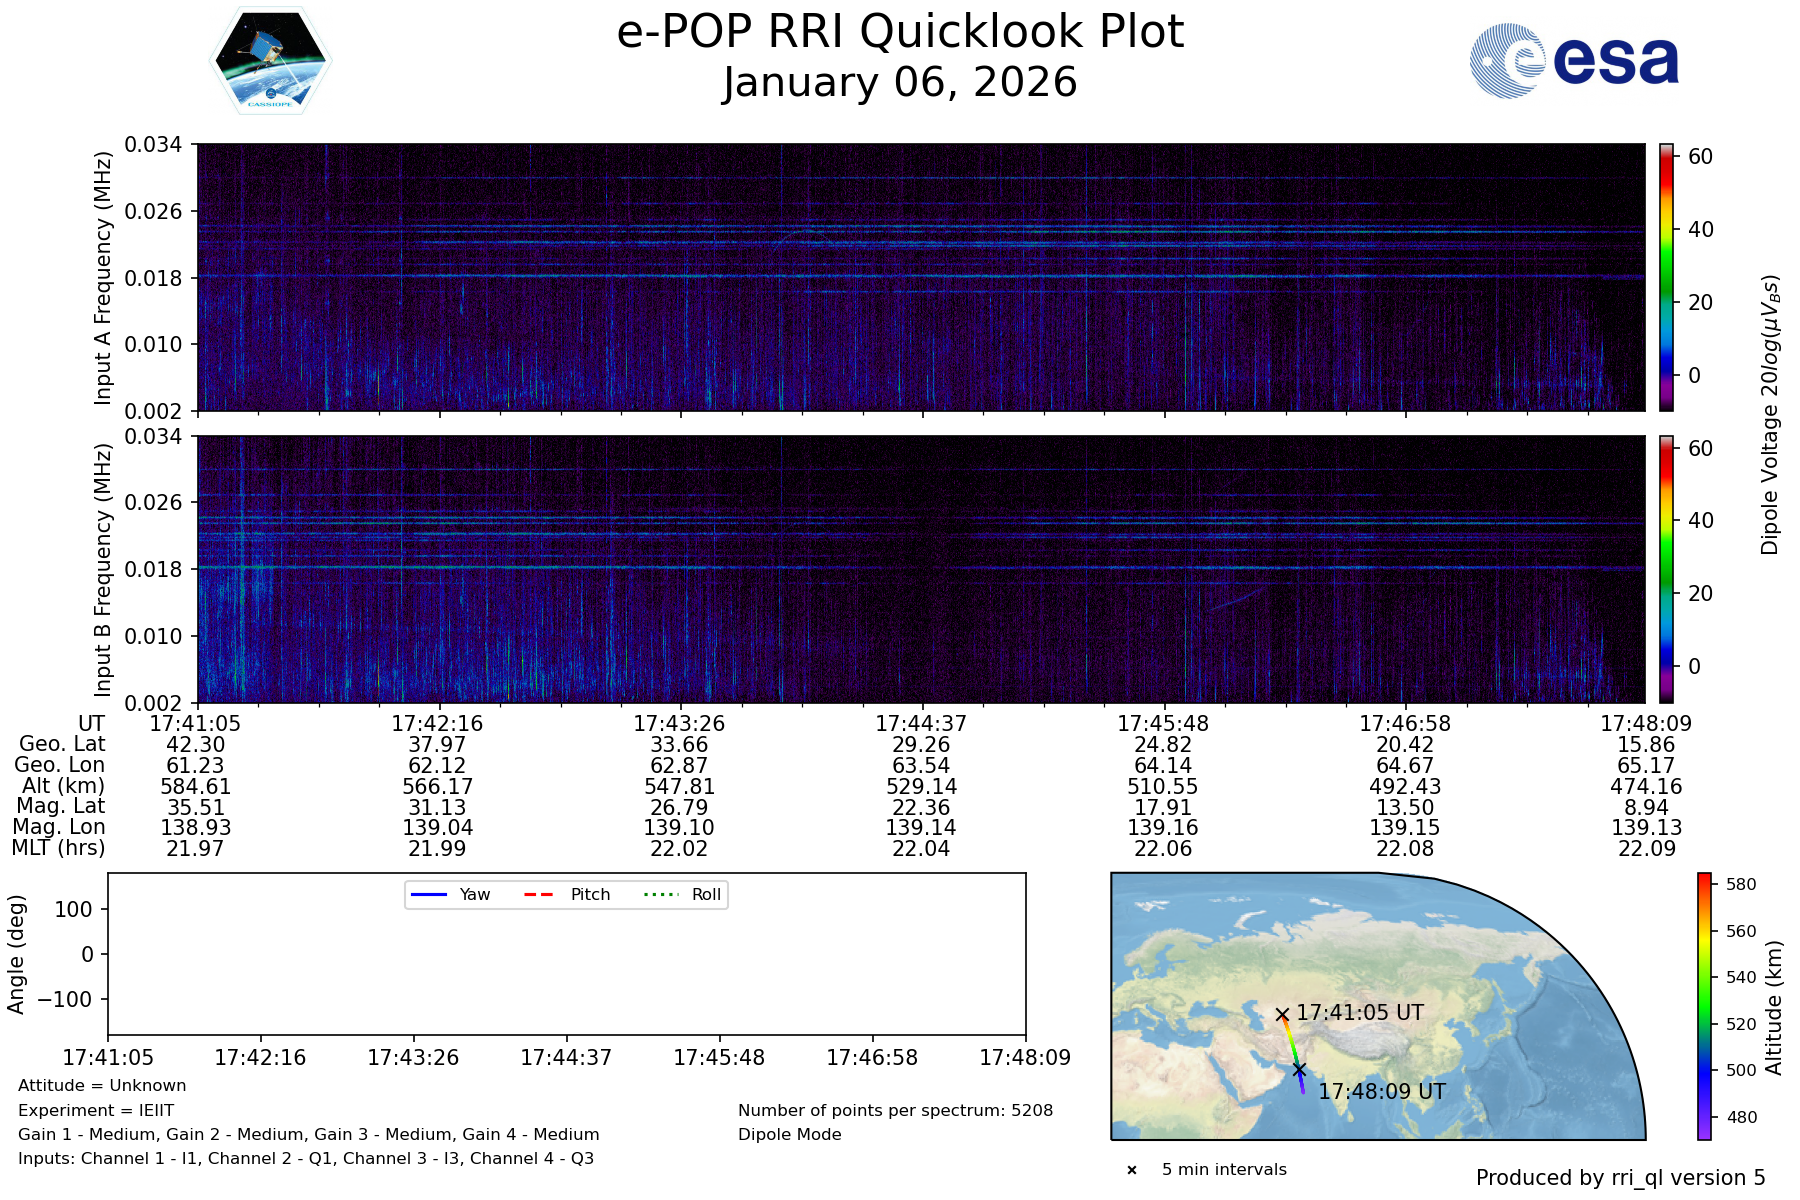Click the Input A dipole voltage colorbar

(1666, 277)
